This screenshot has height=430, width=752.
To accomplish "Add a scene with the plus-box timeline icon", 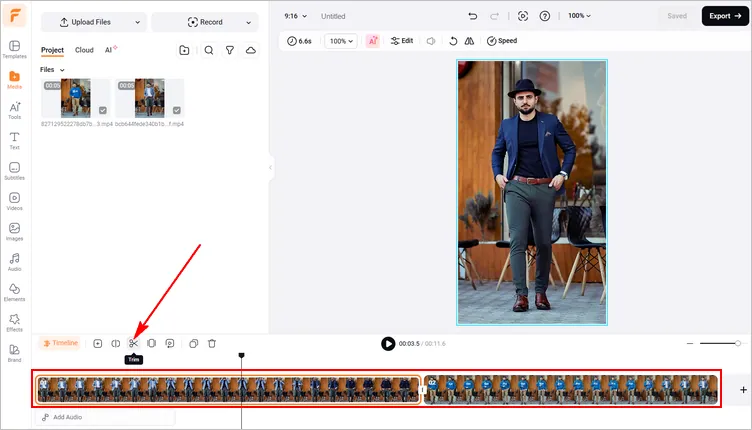I will point(97,343).
